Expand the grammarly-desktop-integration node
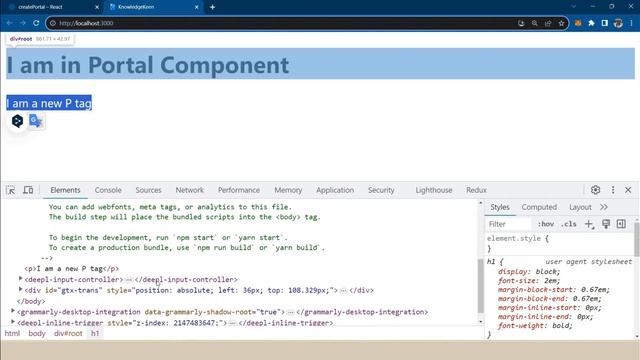This screenshot has height=360, width=640. click(13, 311)
